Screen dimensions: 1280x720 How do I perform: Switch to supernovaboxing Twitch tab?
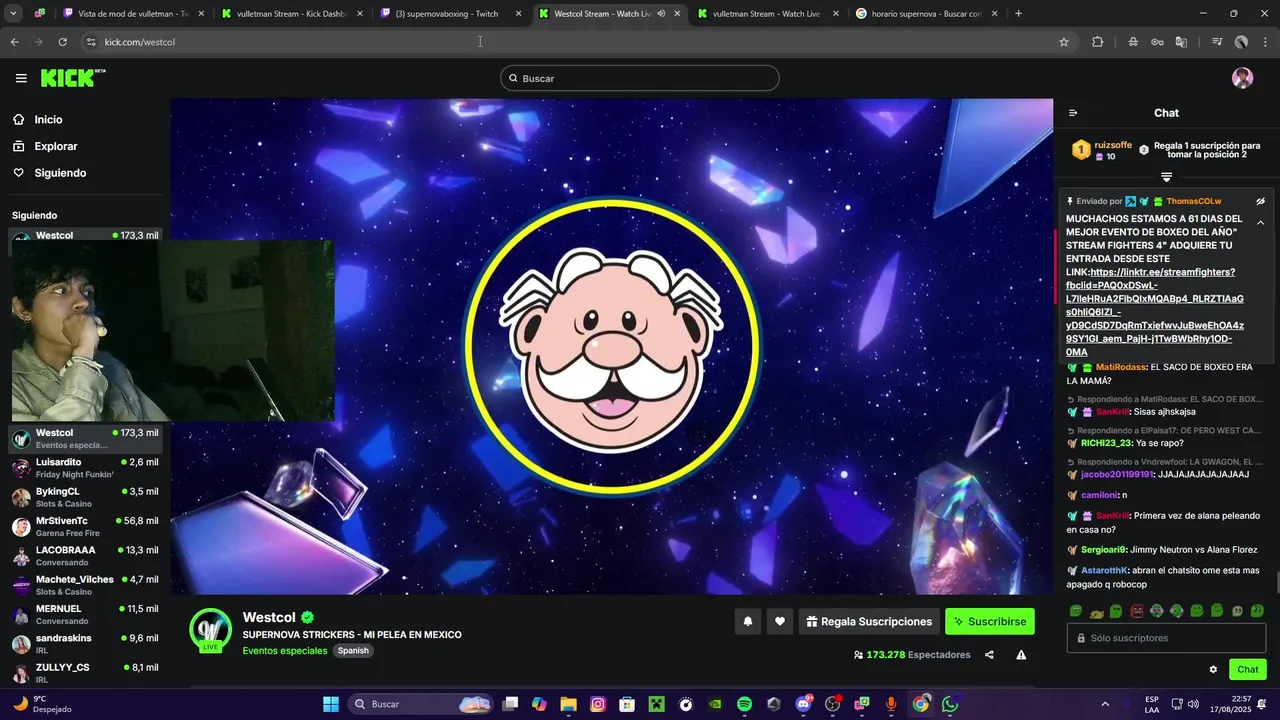pyautogui.click(x=453, y=14)
